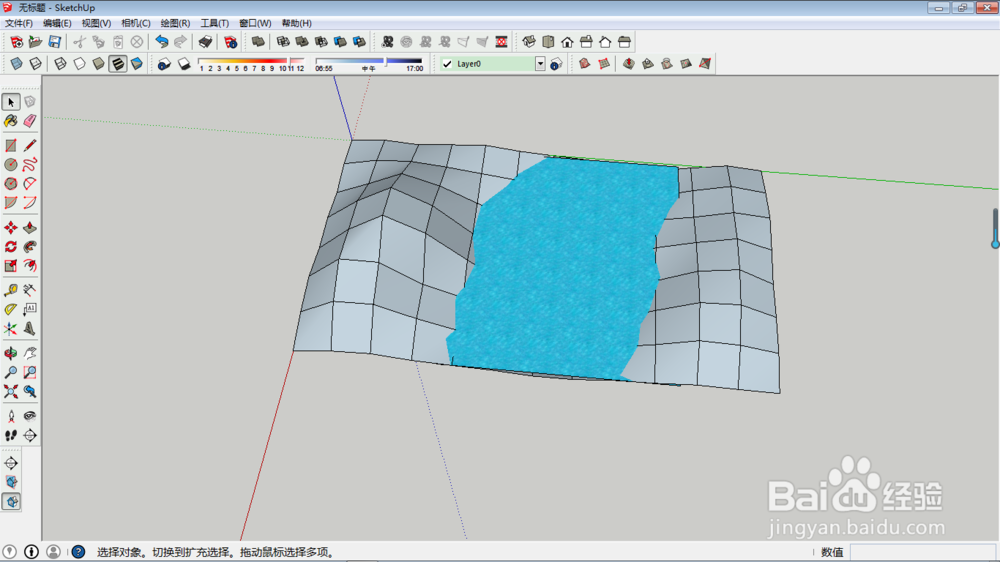Select the Sandbox Smoove tool
1000x562 pixels.
(x=629, y=64)
